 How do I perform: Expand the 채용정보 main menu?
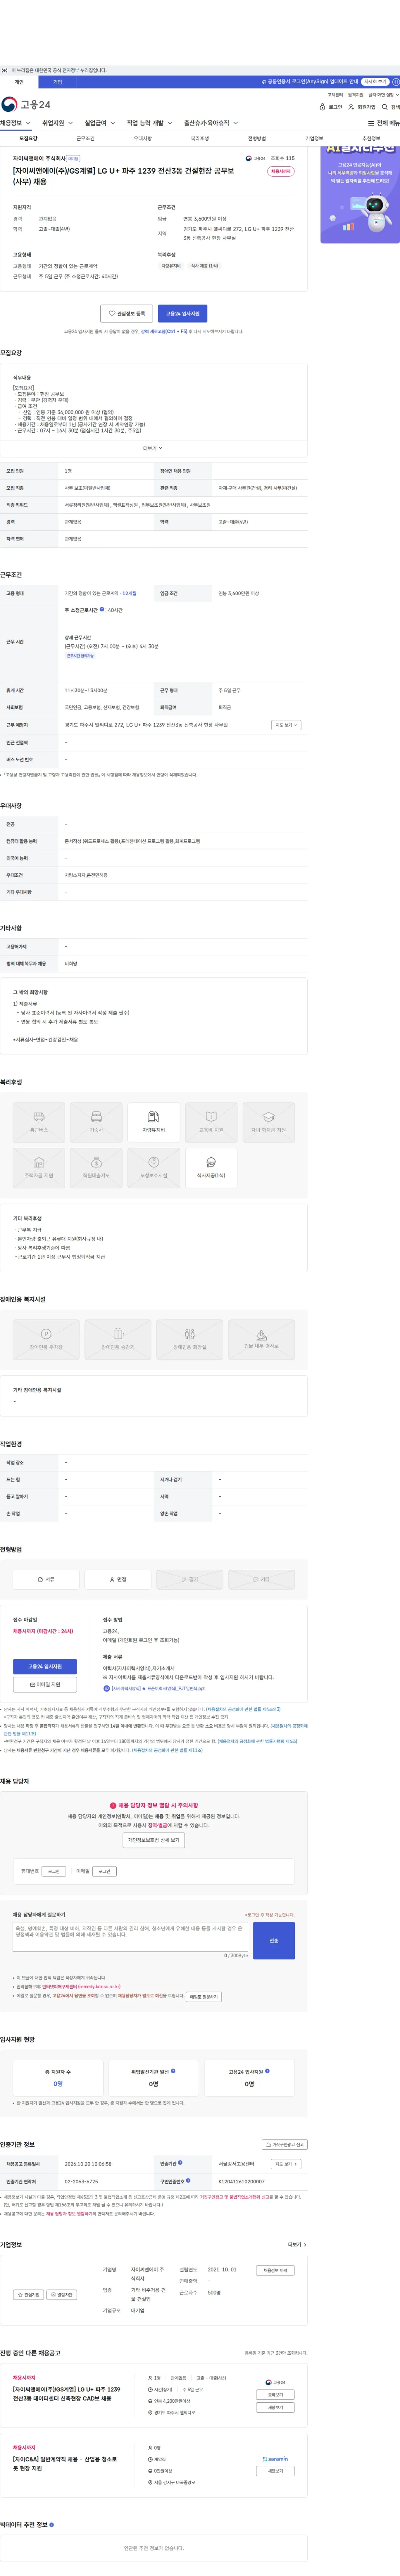point(15,123)
